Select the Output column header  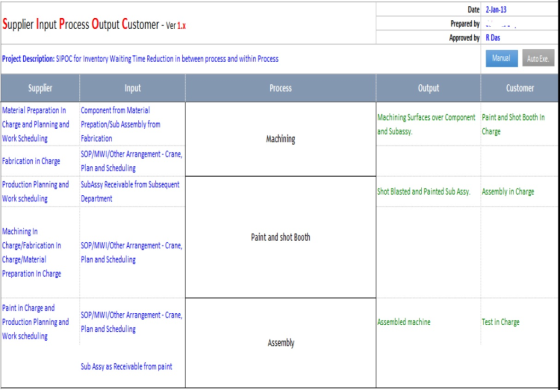428,88
